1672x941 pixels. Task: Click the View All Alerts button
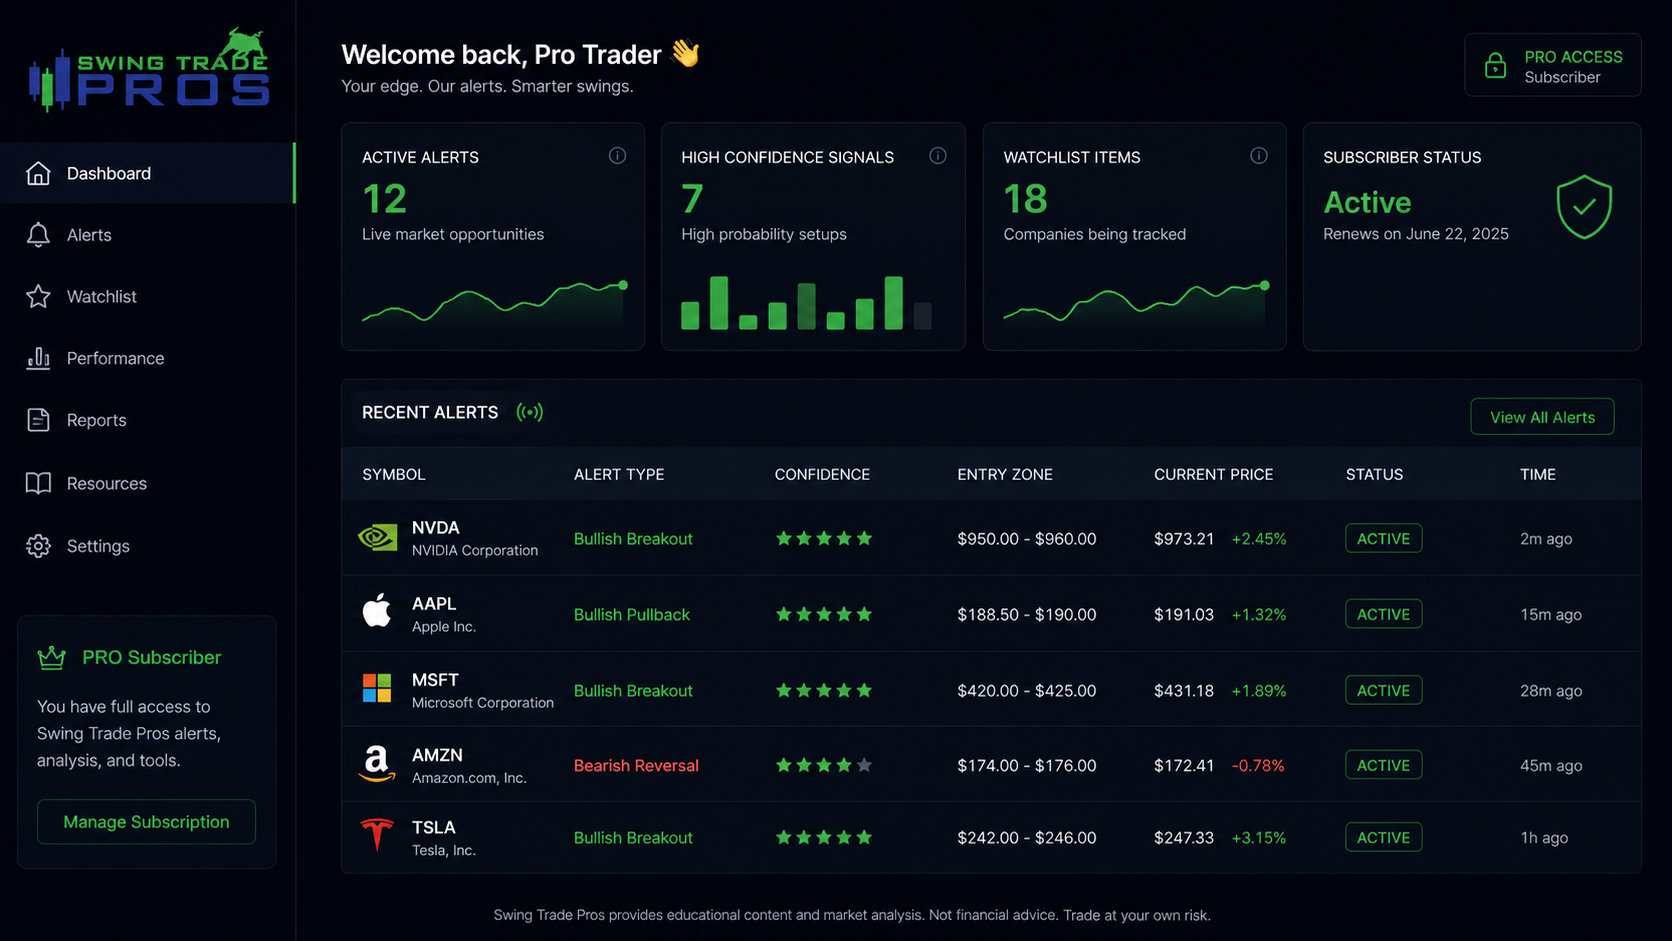pos(1542,417)
